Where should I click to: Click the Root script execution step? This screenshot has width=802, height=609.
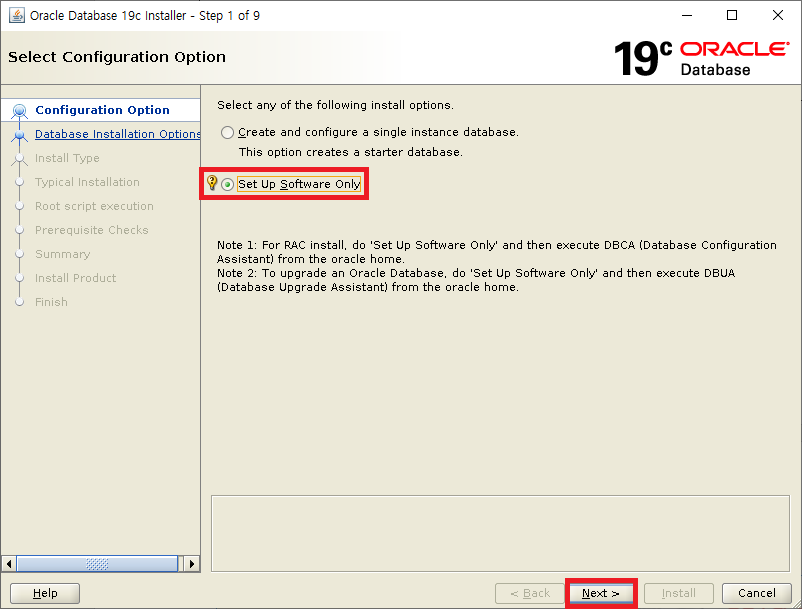pos(94,206)
